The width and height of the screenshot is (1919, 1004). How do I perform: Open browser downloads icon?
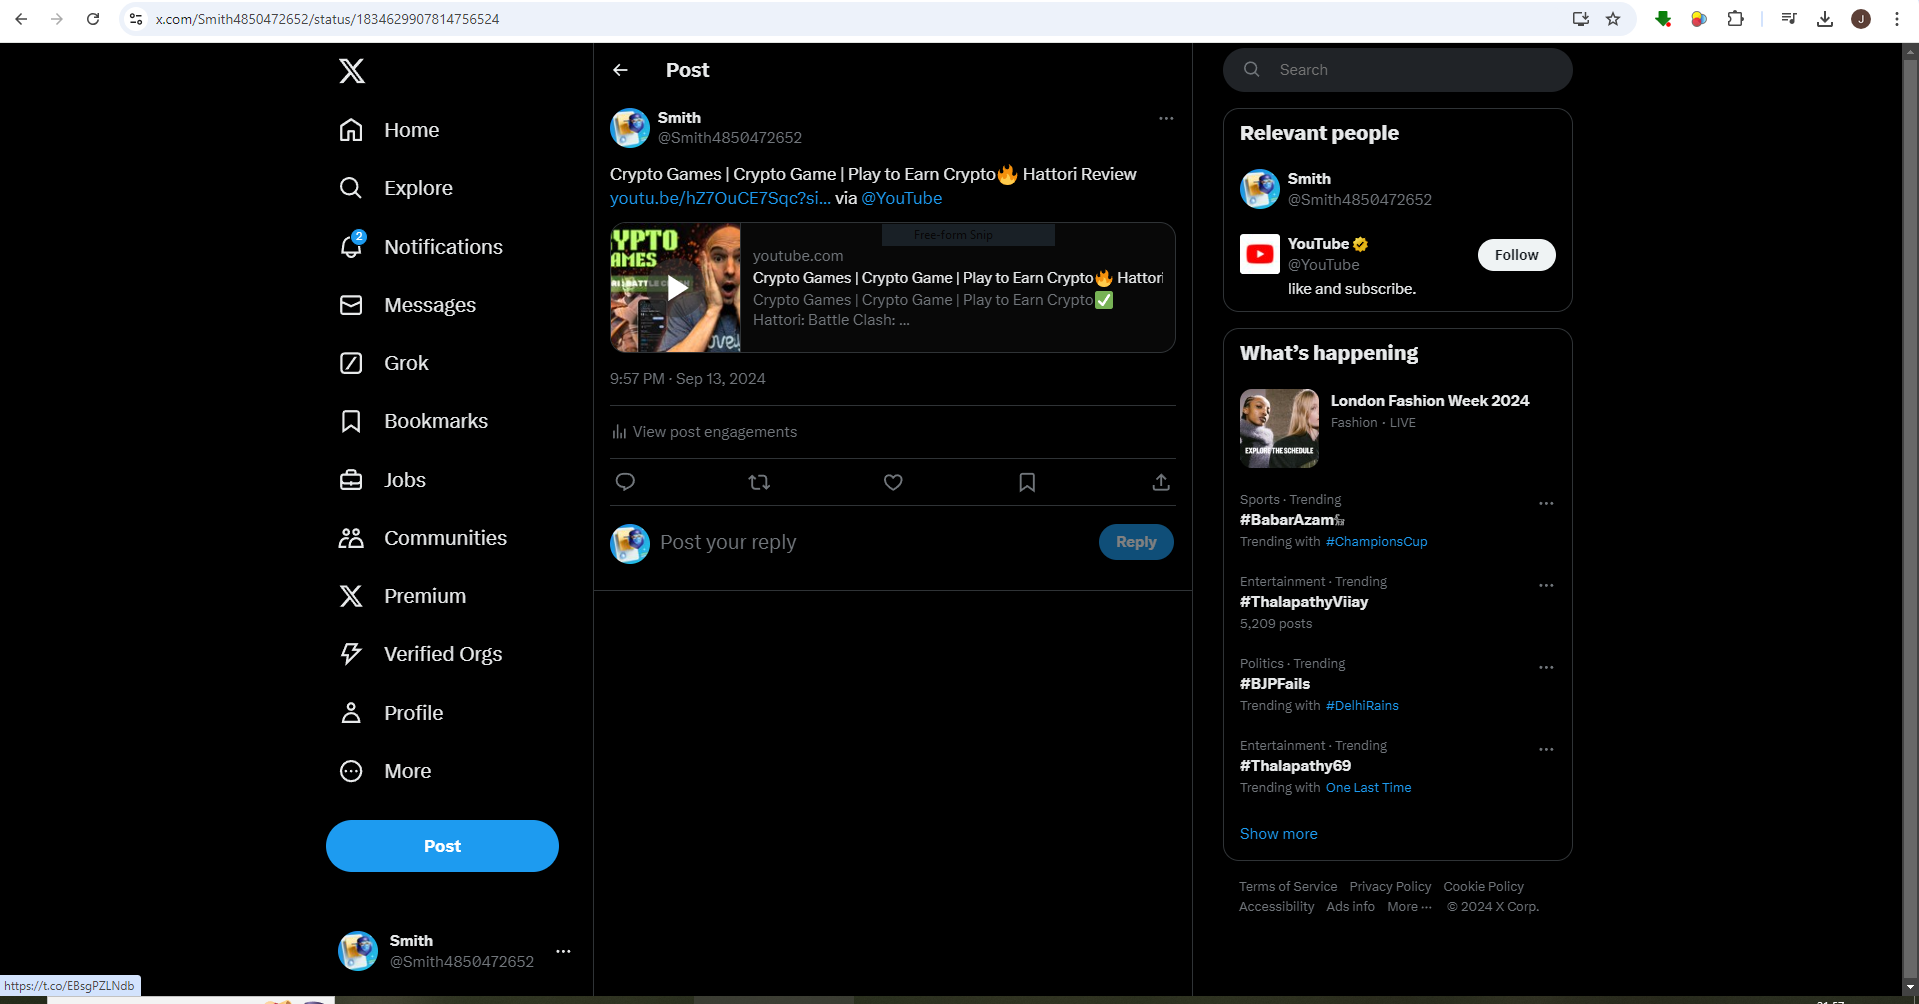[x=1825, y=19]
